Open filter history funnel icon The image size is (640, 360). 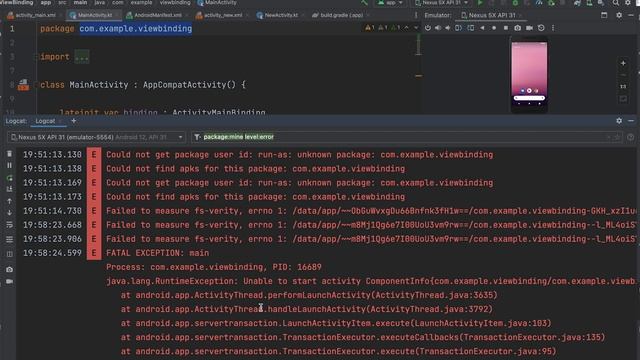click(197, 137)
